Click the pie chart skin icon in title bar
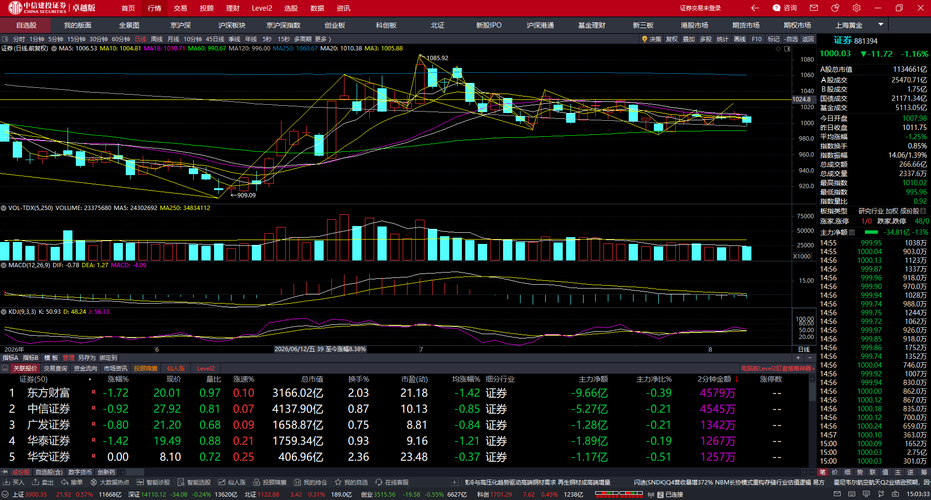This screenshot has height=500, width=931. point(835,8)
